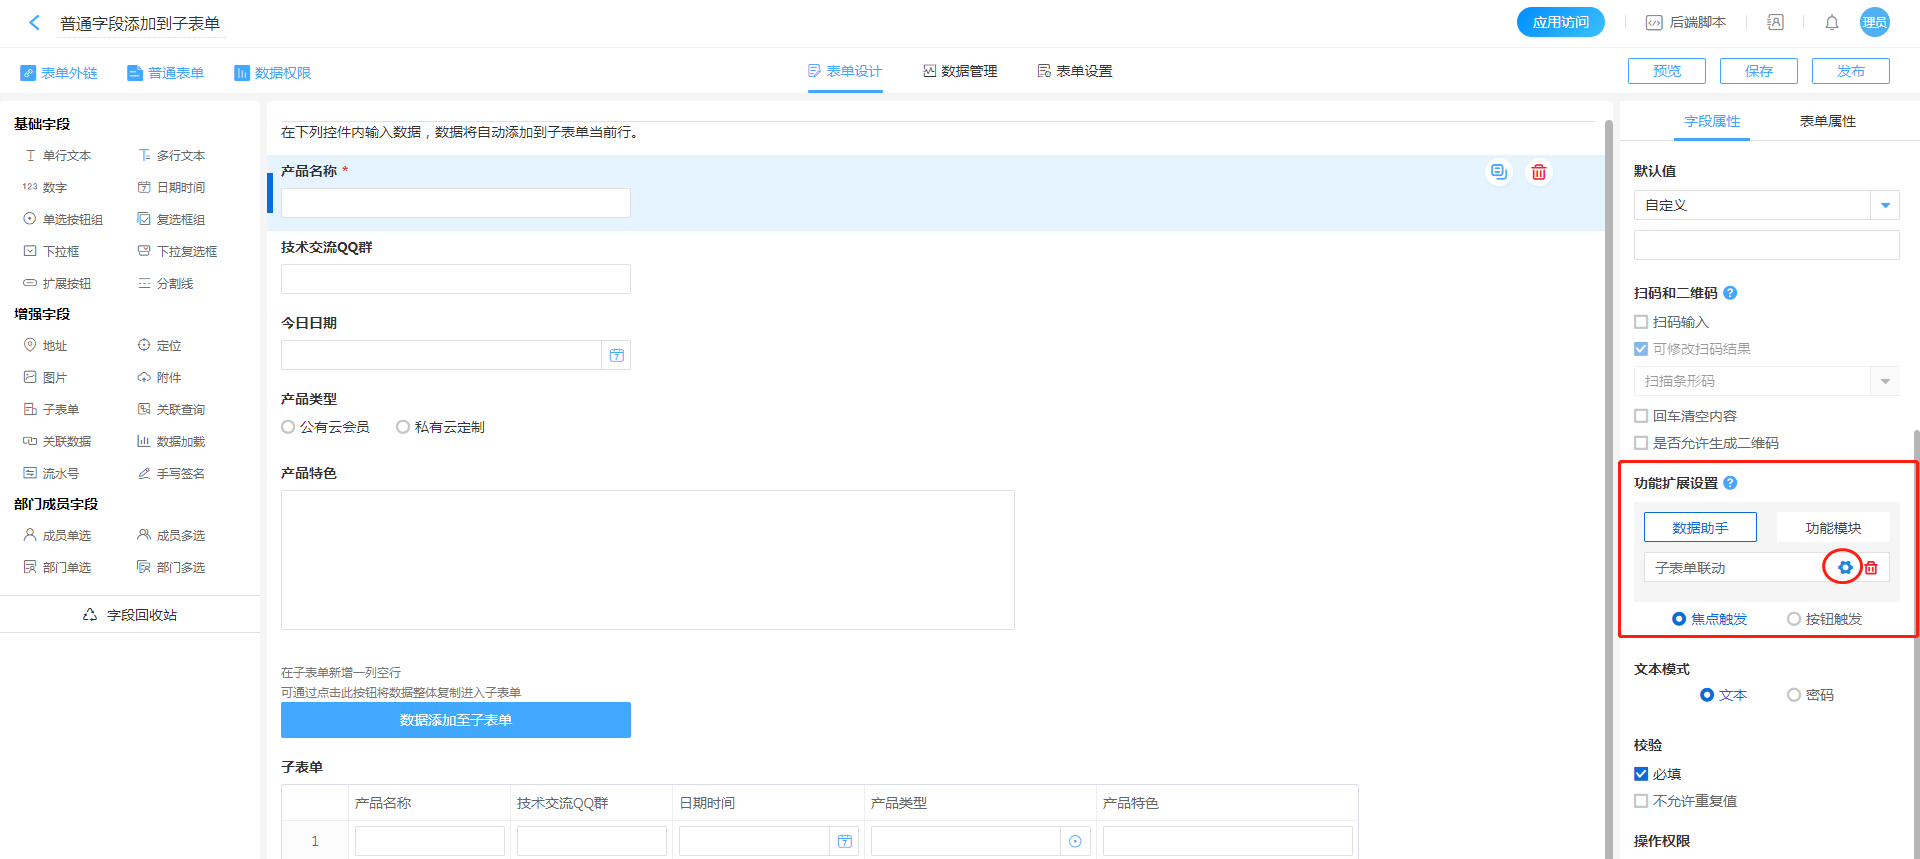Delete the 产品名称 field with trash icon
The height and width of the screenshot is (859, 1920).
1538,172
